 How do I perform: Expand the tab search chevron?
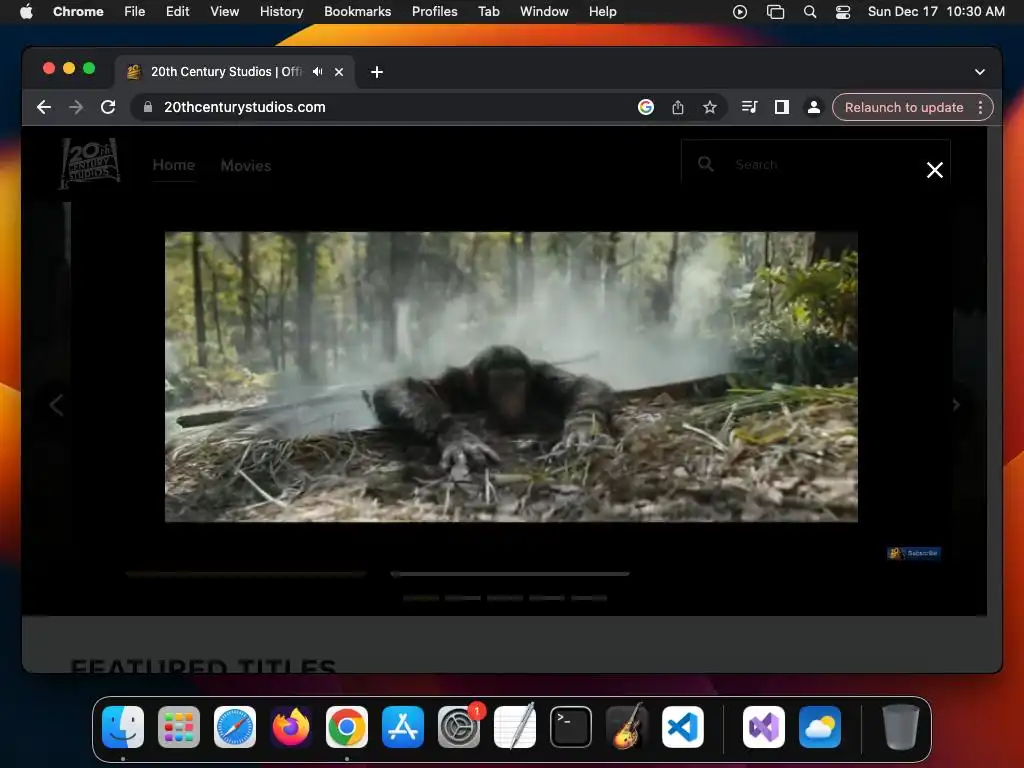point(980,72)
